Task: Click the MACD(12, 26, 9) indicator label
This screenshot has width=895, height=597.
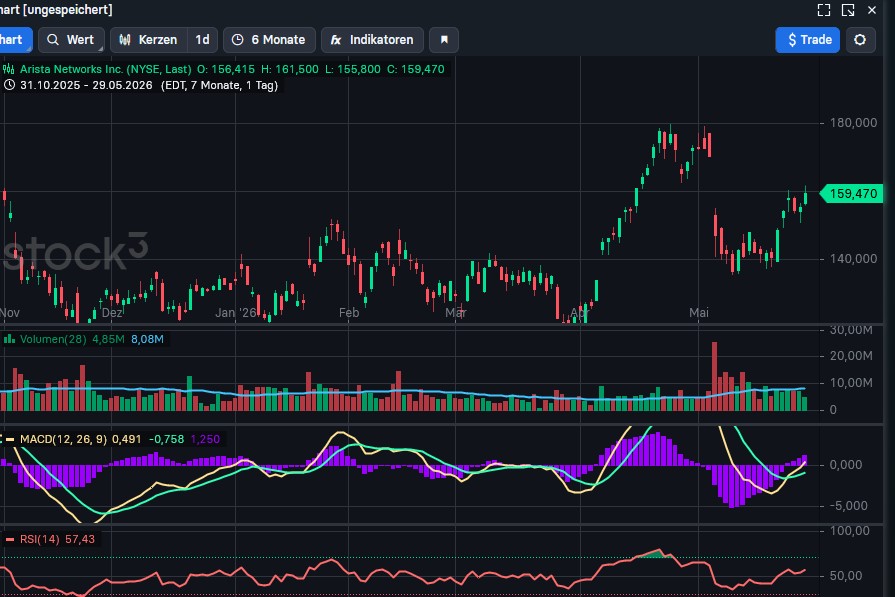Action: 63,439
